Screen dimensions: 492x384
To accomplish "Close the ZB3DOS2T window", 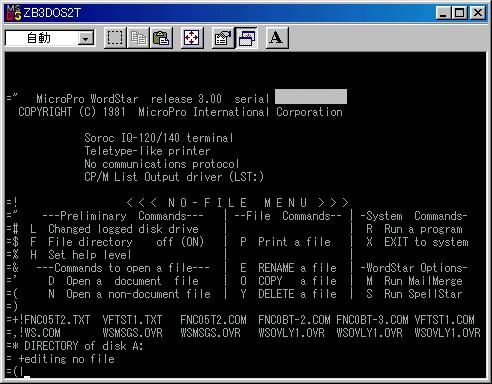I will (x=477, y=13).
